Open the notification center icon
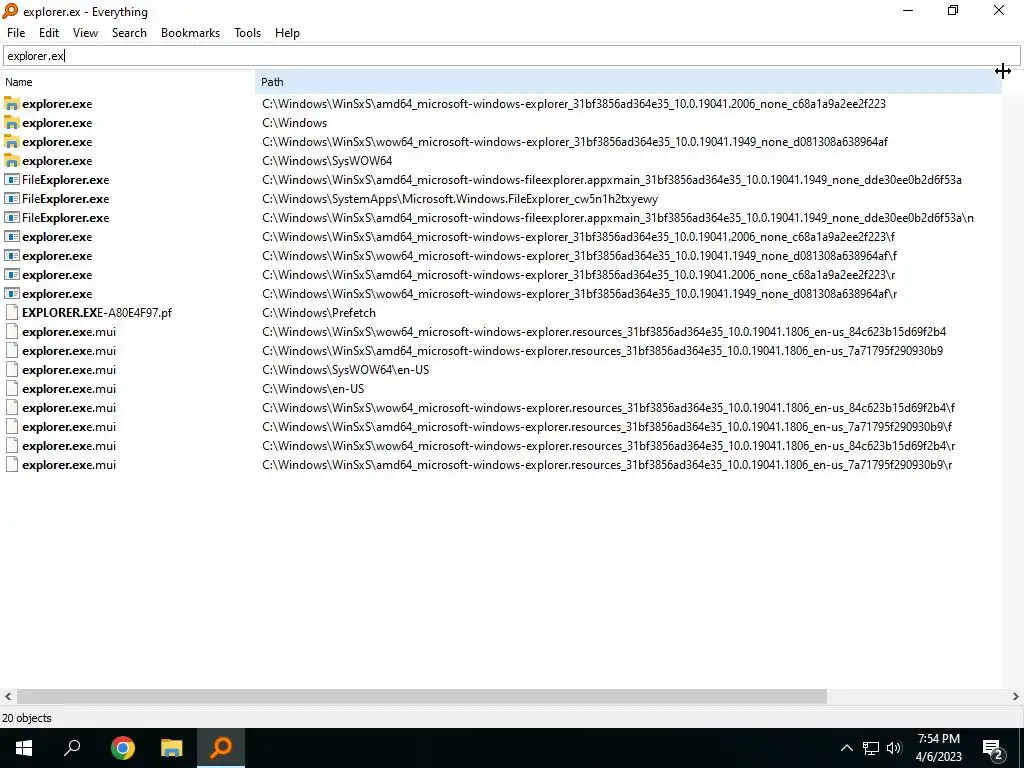The width and height of the screenshot is (1024, 768). pos(993,749)
